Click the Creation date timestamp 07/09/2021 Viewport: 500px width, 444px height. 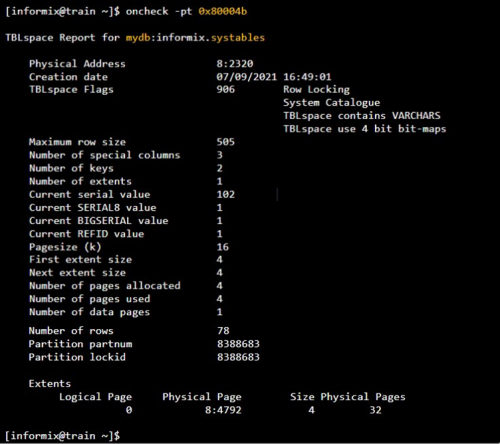[x=246, y=77]
